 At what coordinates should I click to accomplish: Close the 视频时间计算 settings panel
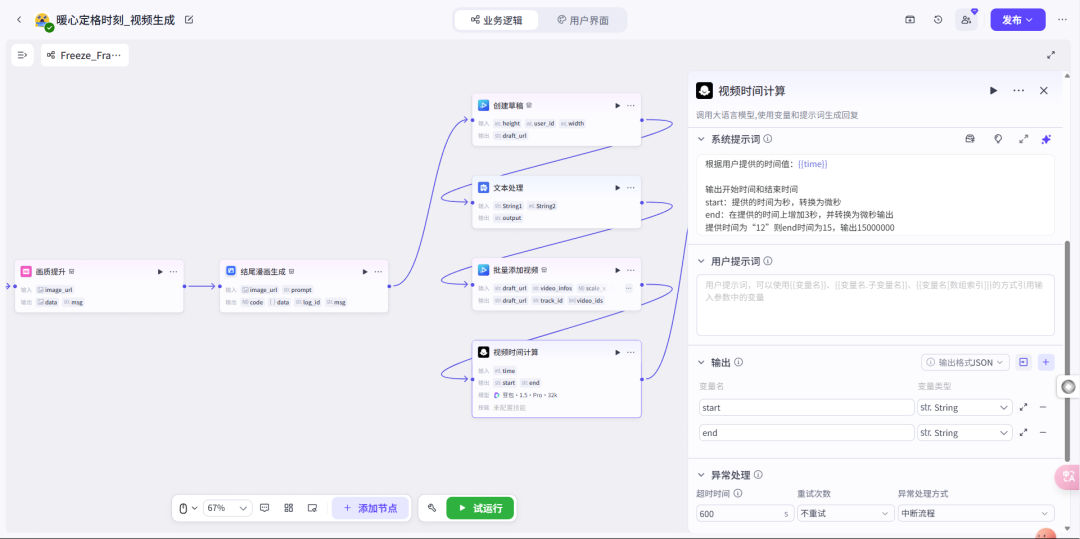[x=1043, y=91]
